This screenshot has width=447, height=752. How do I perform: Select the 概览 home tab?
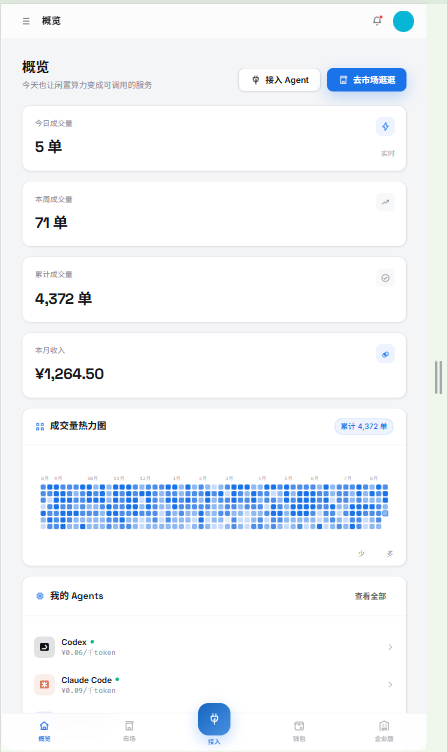pyautogui.click(x=44, y=730)
